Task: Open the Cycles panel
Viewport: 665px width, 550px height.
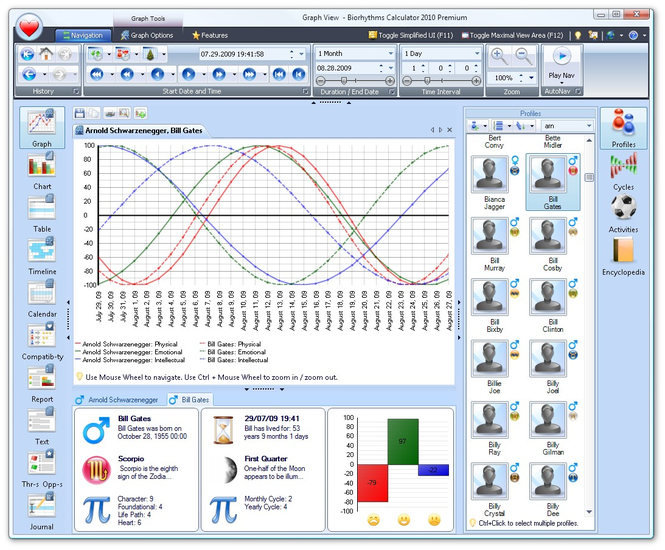Action: pyautogui.click(x=623, y=171)
